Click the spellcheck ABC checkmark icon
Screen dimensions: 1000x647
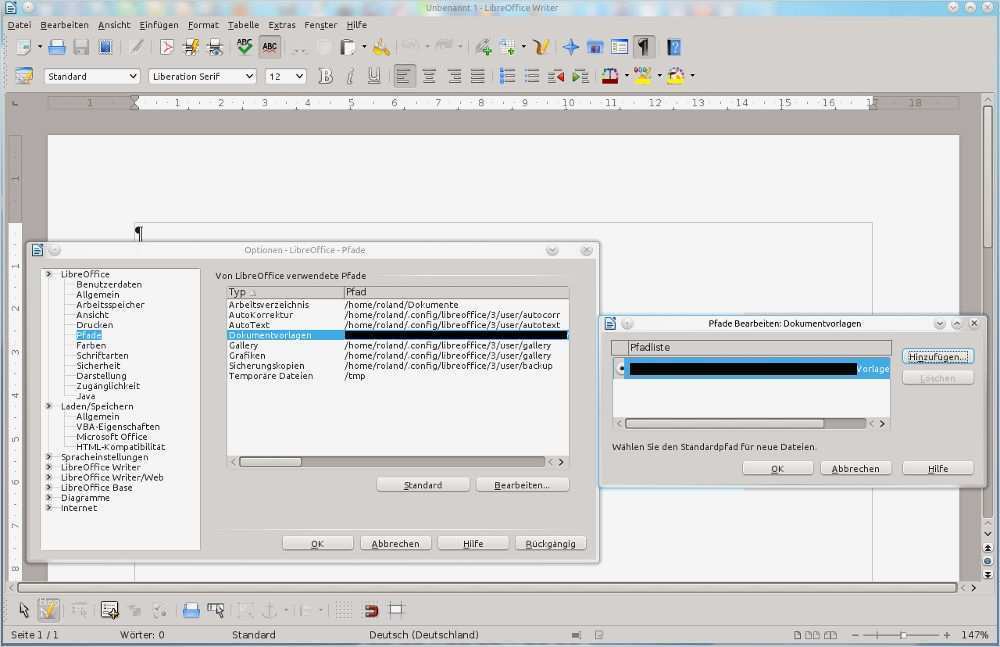coord(244,47)
